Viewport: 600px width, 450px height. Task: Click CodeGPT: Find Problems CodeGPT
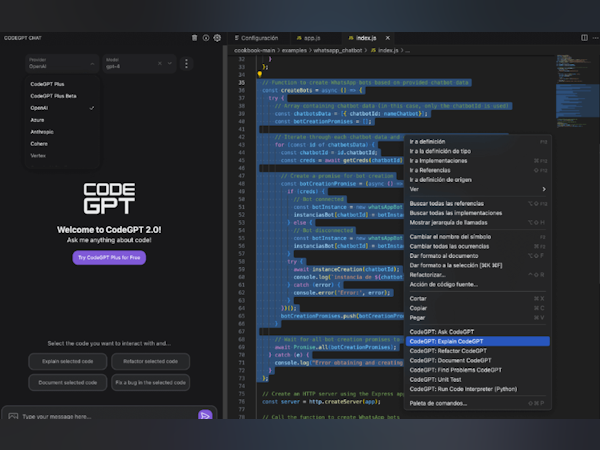478,370
